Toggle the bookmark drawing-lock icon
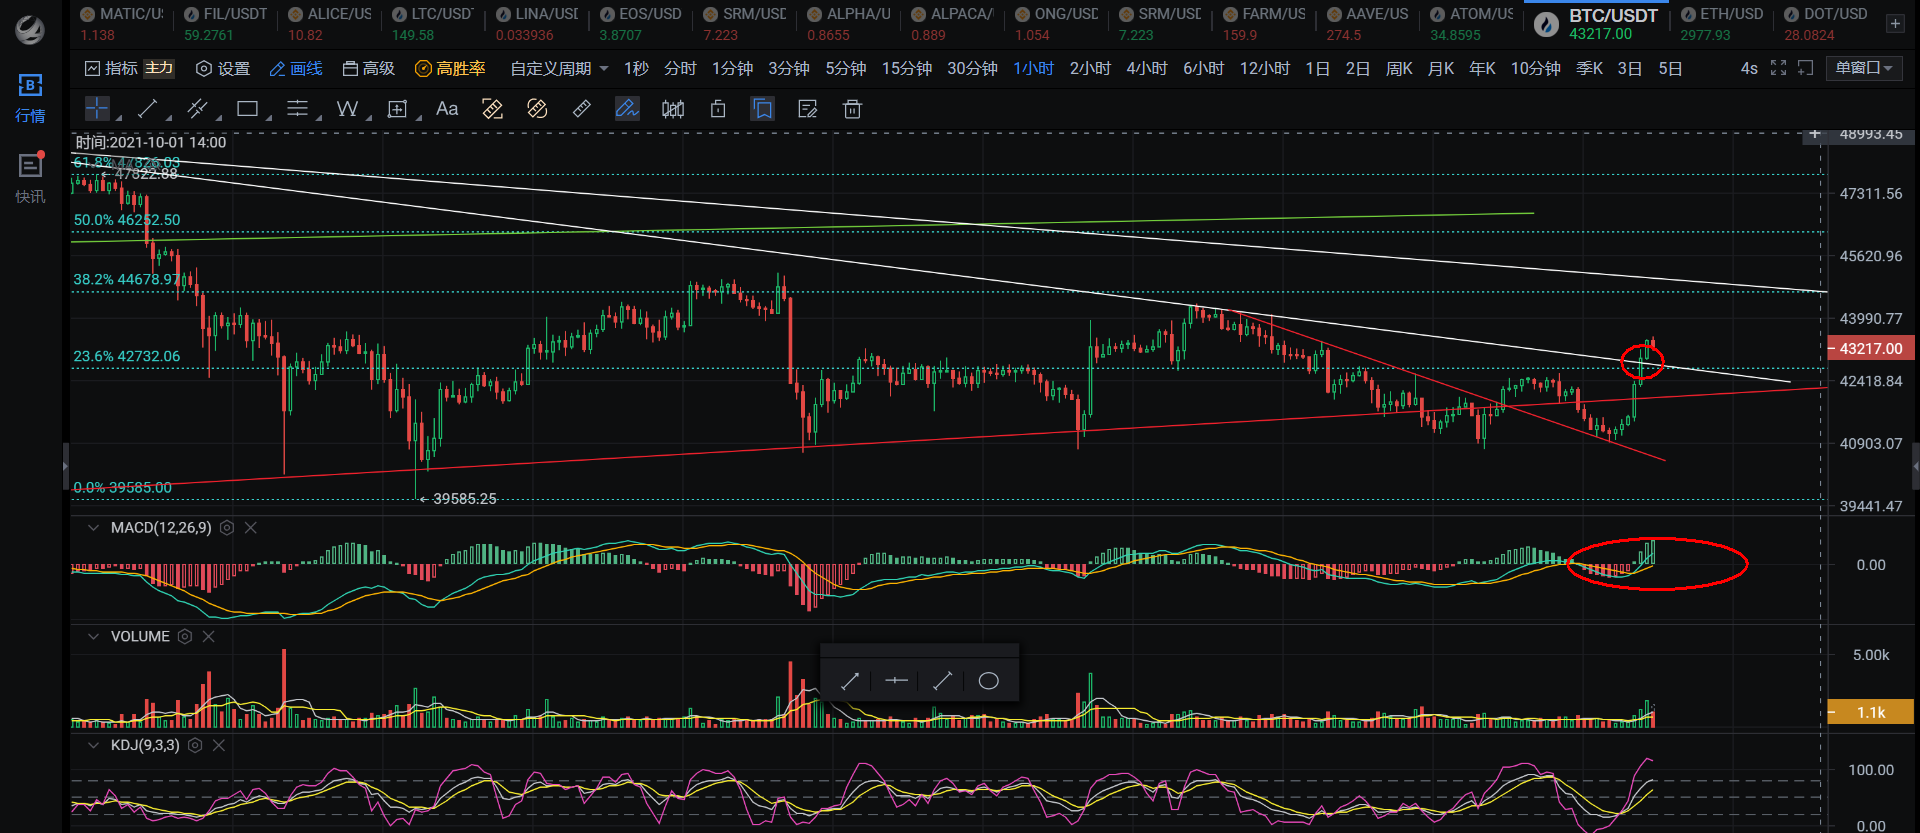This screenshot has height=833, width=1920. point(763,109)
